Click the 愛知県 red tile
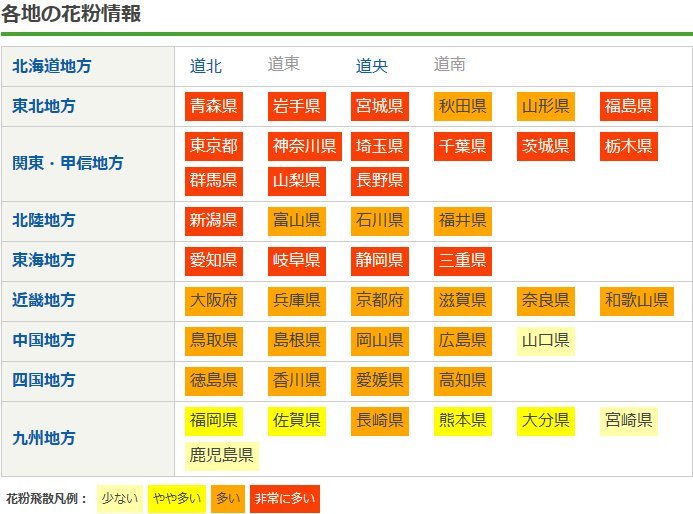 [x=214, y=260]
